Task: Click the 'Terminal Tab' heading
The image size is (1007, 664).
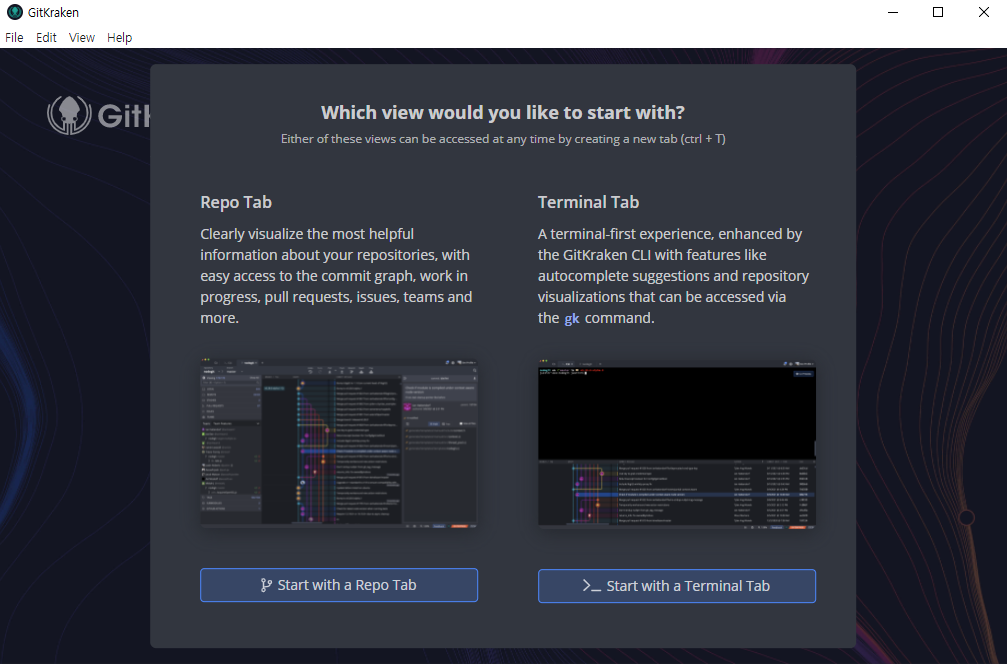Action: tap(588, 202)
